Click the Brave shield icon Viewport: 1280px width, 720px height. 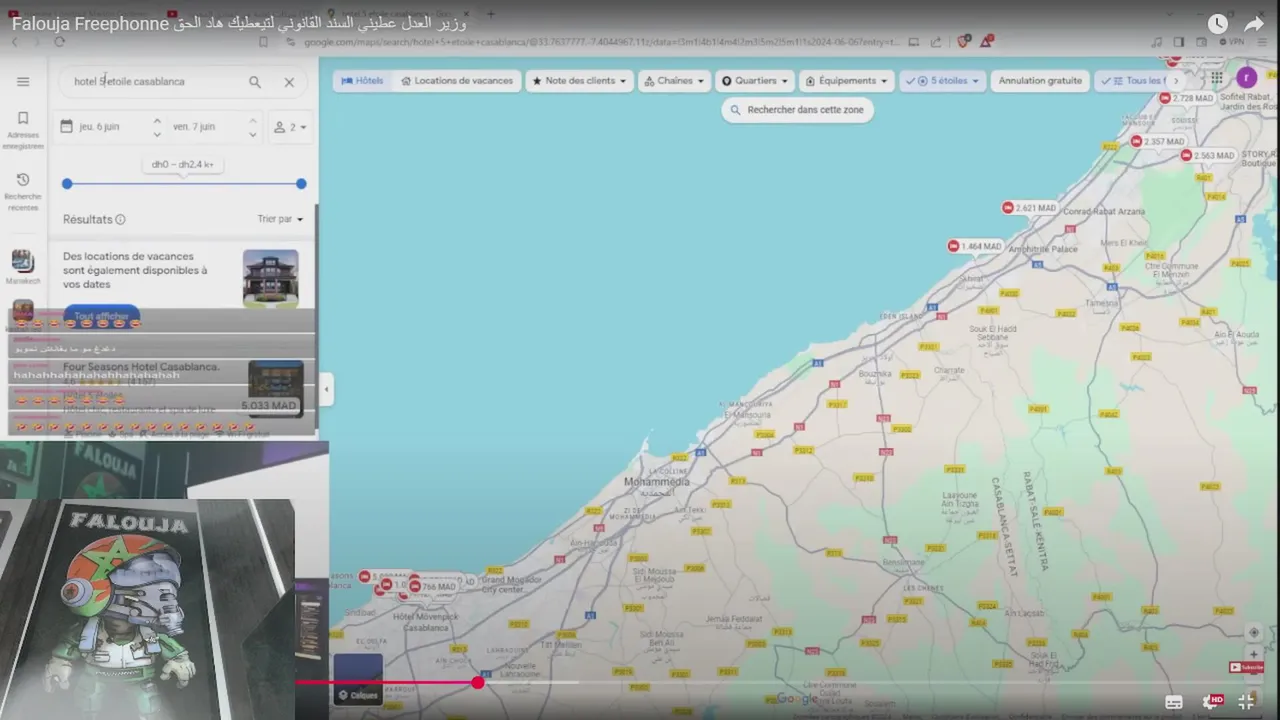963,42
